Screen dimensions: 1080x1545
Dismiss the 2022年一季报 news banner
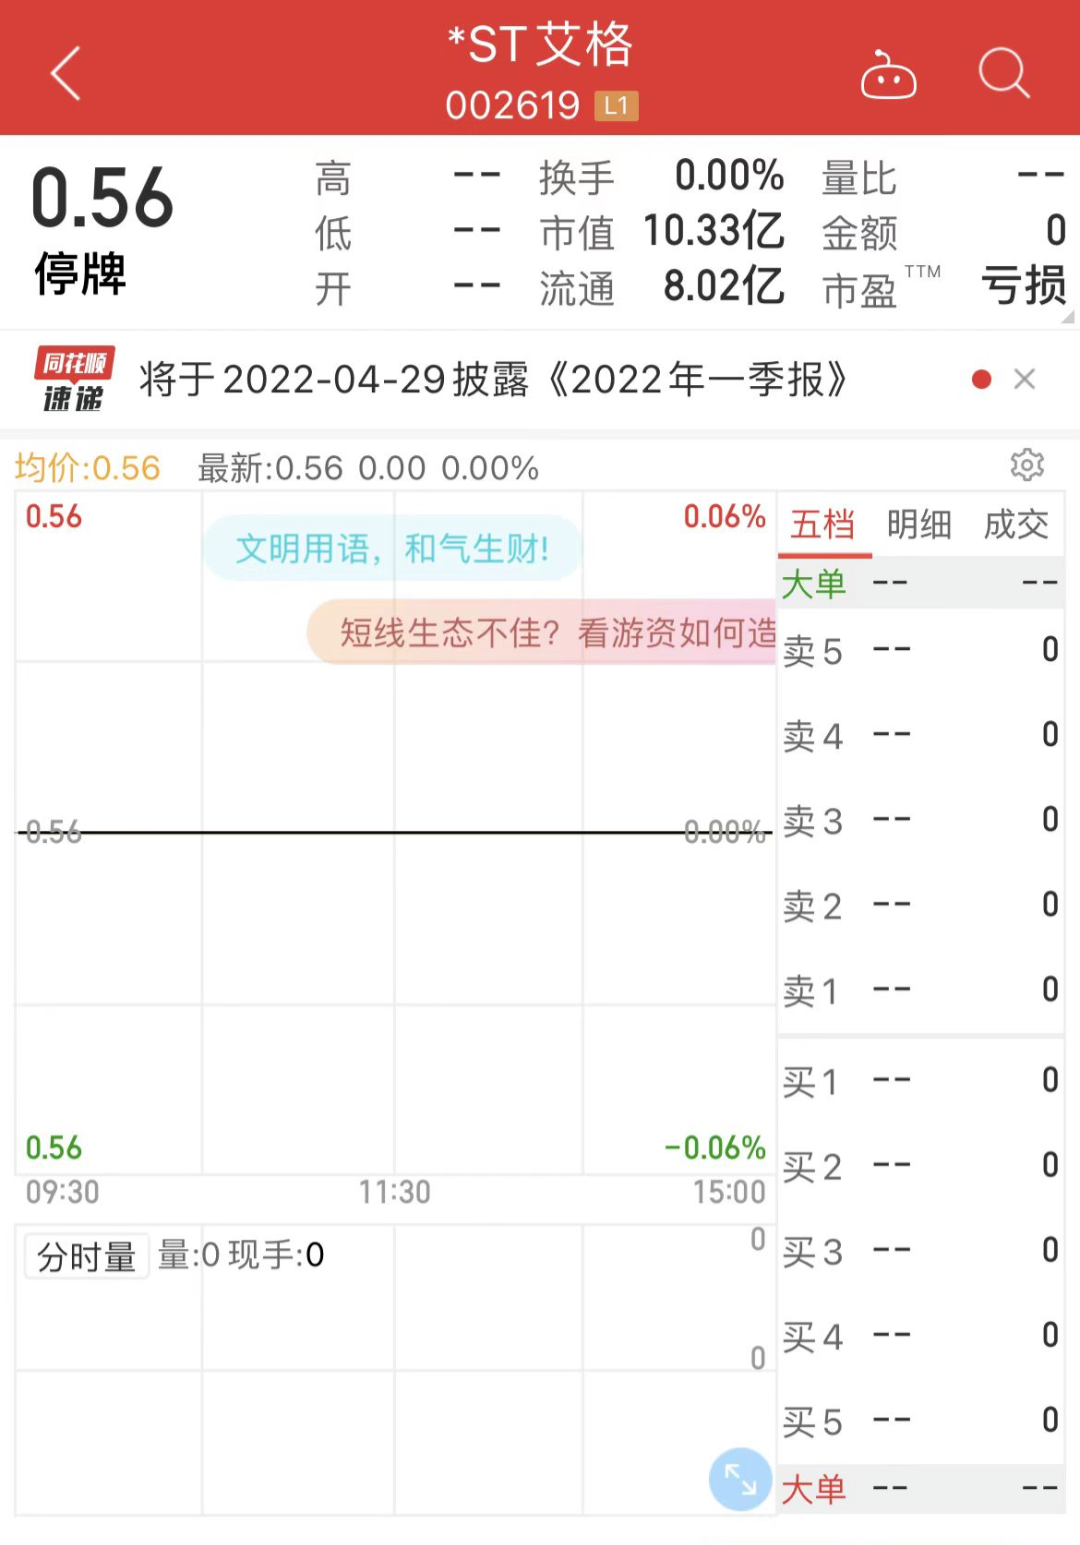pos(1024,380)
